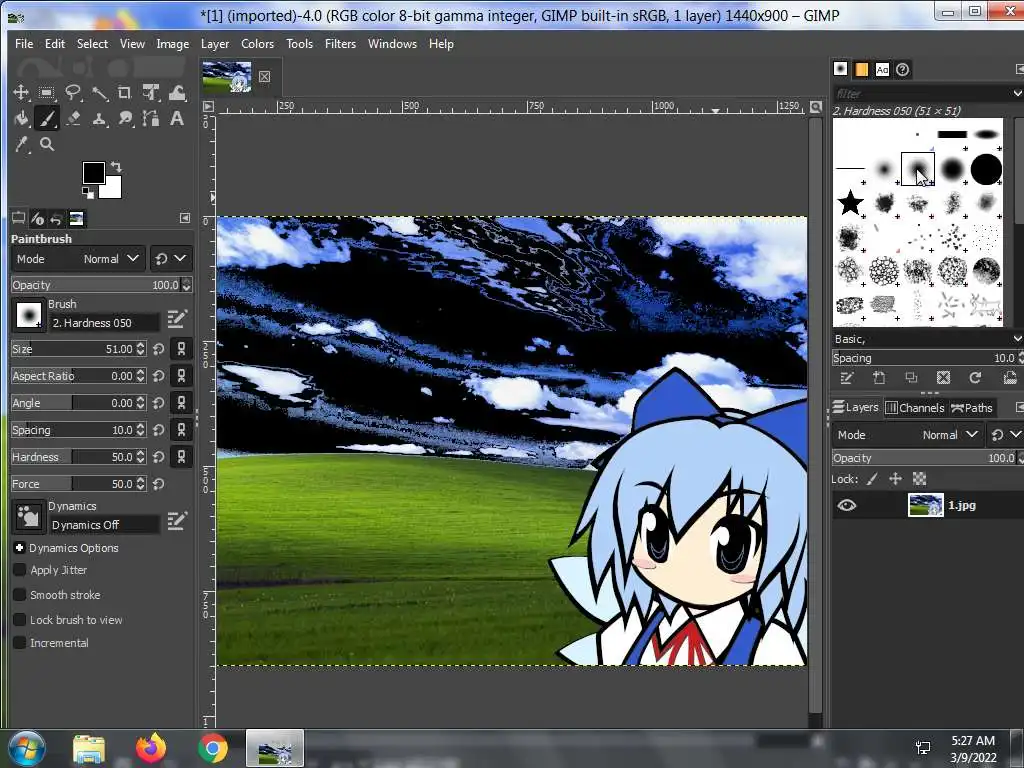Screen dimensions: 1024x768
Task: Select the Text tool
Action: [x=177, y=118]
